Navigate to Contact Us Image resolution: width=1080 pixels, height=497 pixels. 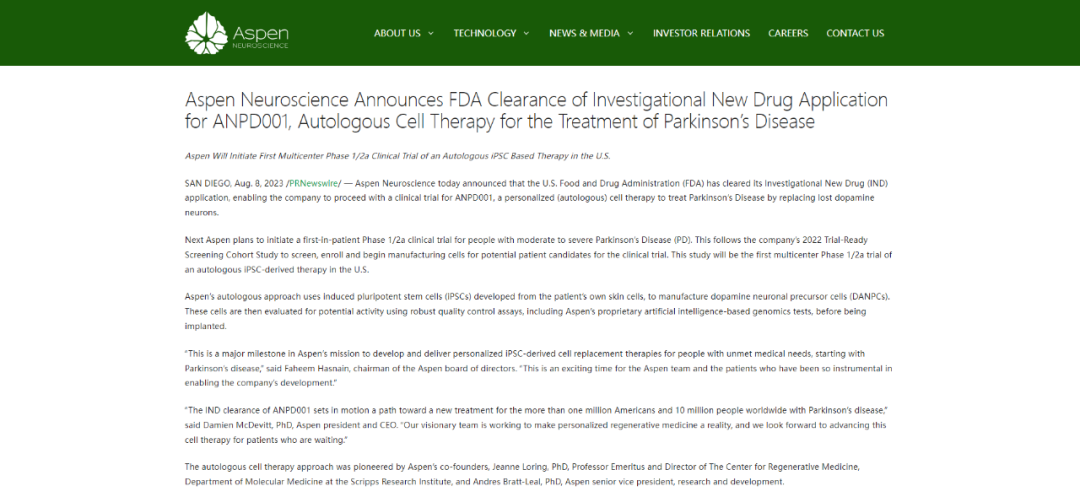[x=855, y=33]
